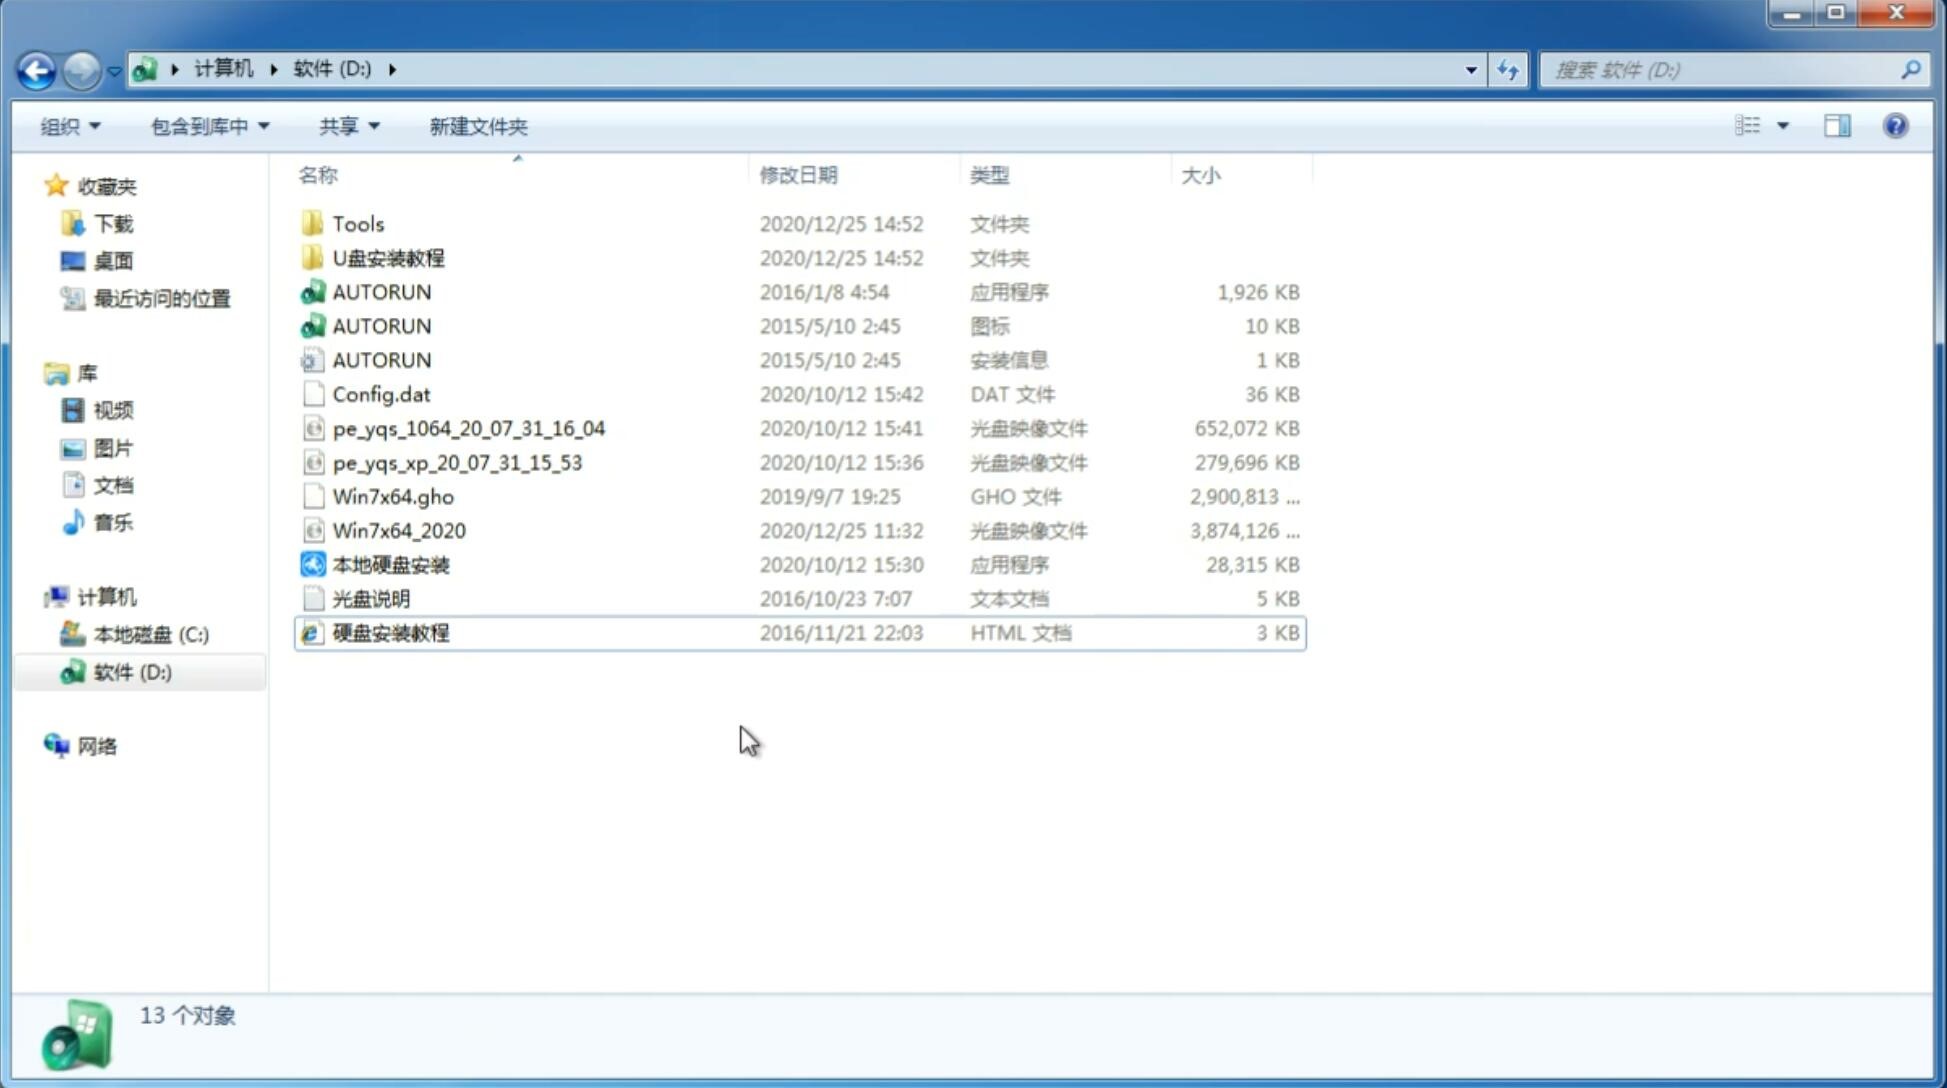The height and width of the screenshot is (1088, 1947).
Task: Click 软件 (D:) drive label
Action: click(131, 672)
